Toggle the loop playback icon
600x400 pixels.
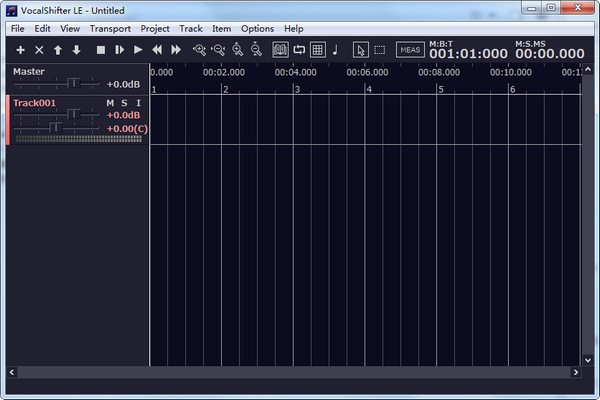point(299,50)
